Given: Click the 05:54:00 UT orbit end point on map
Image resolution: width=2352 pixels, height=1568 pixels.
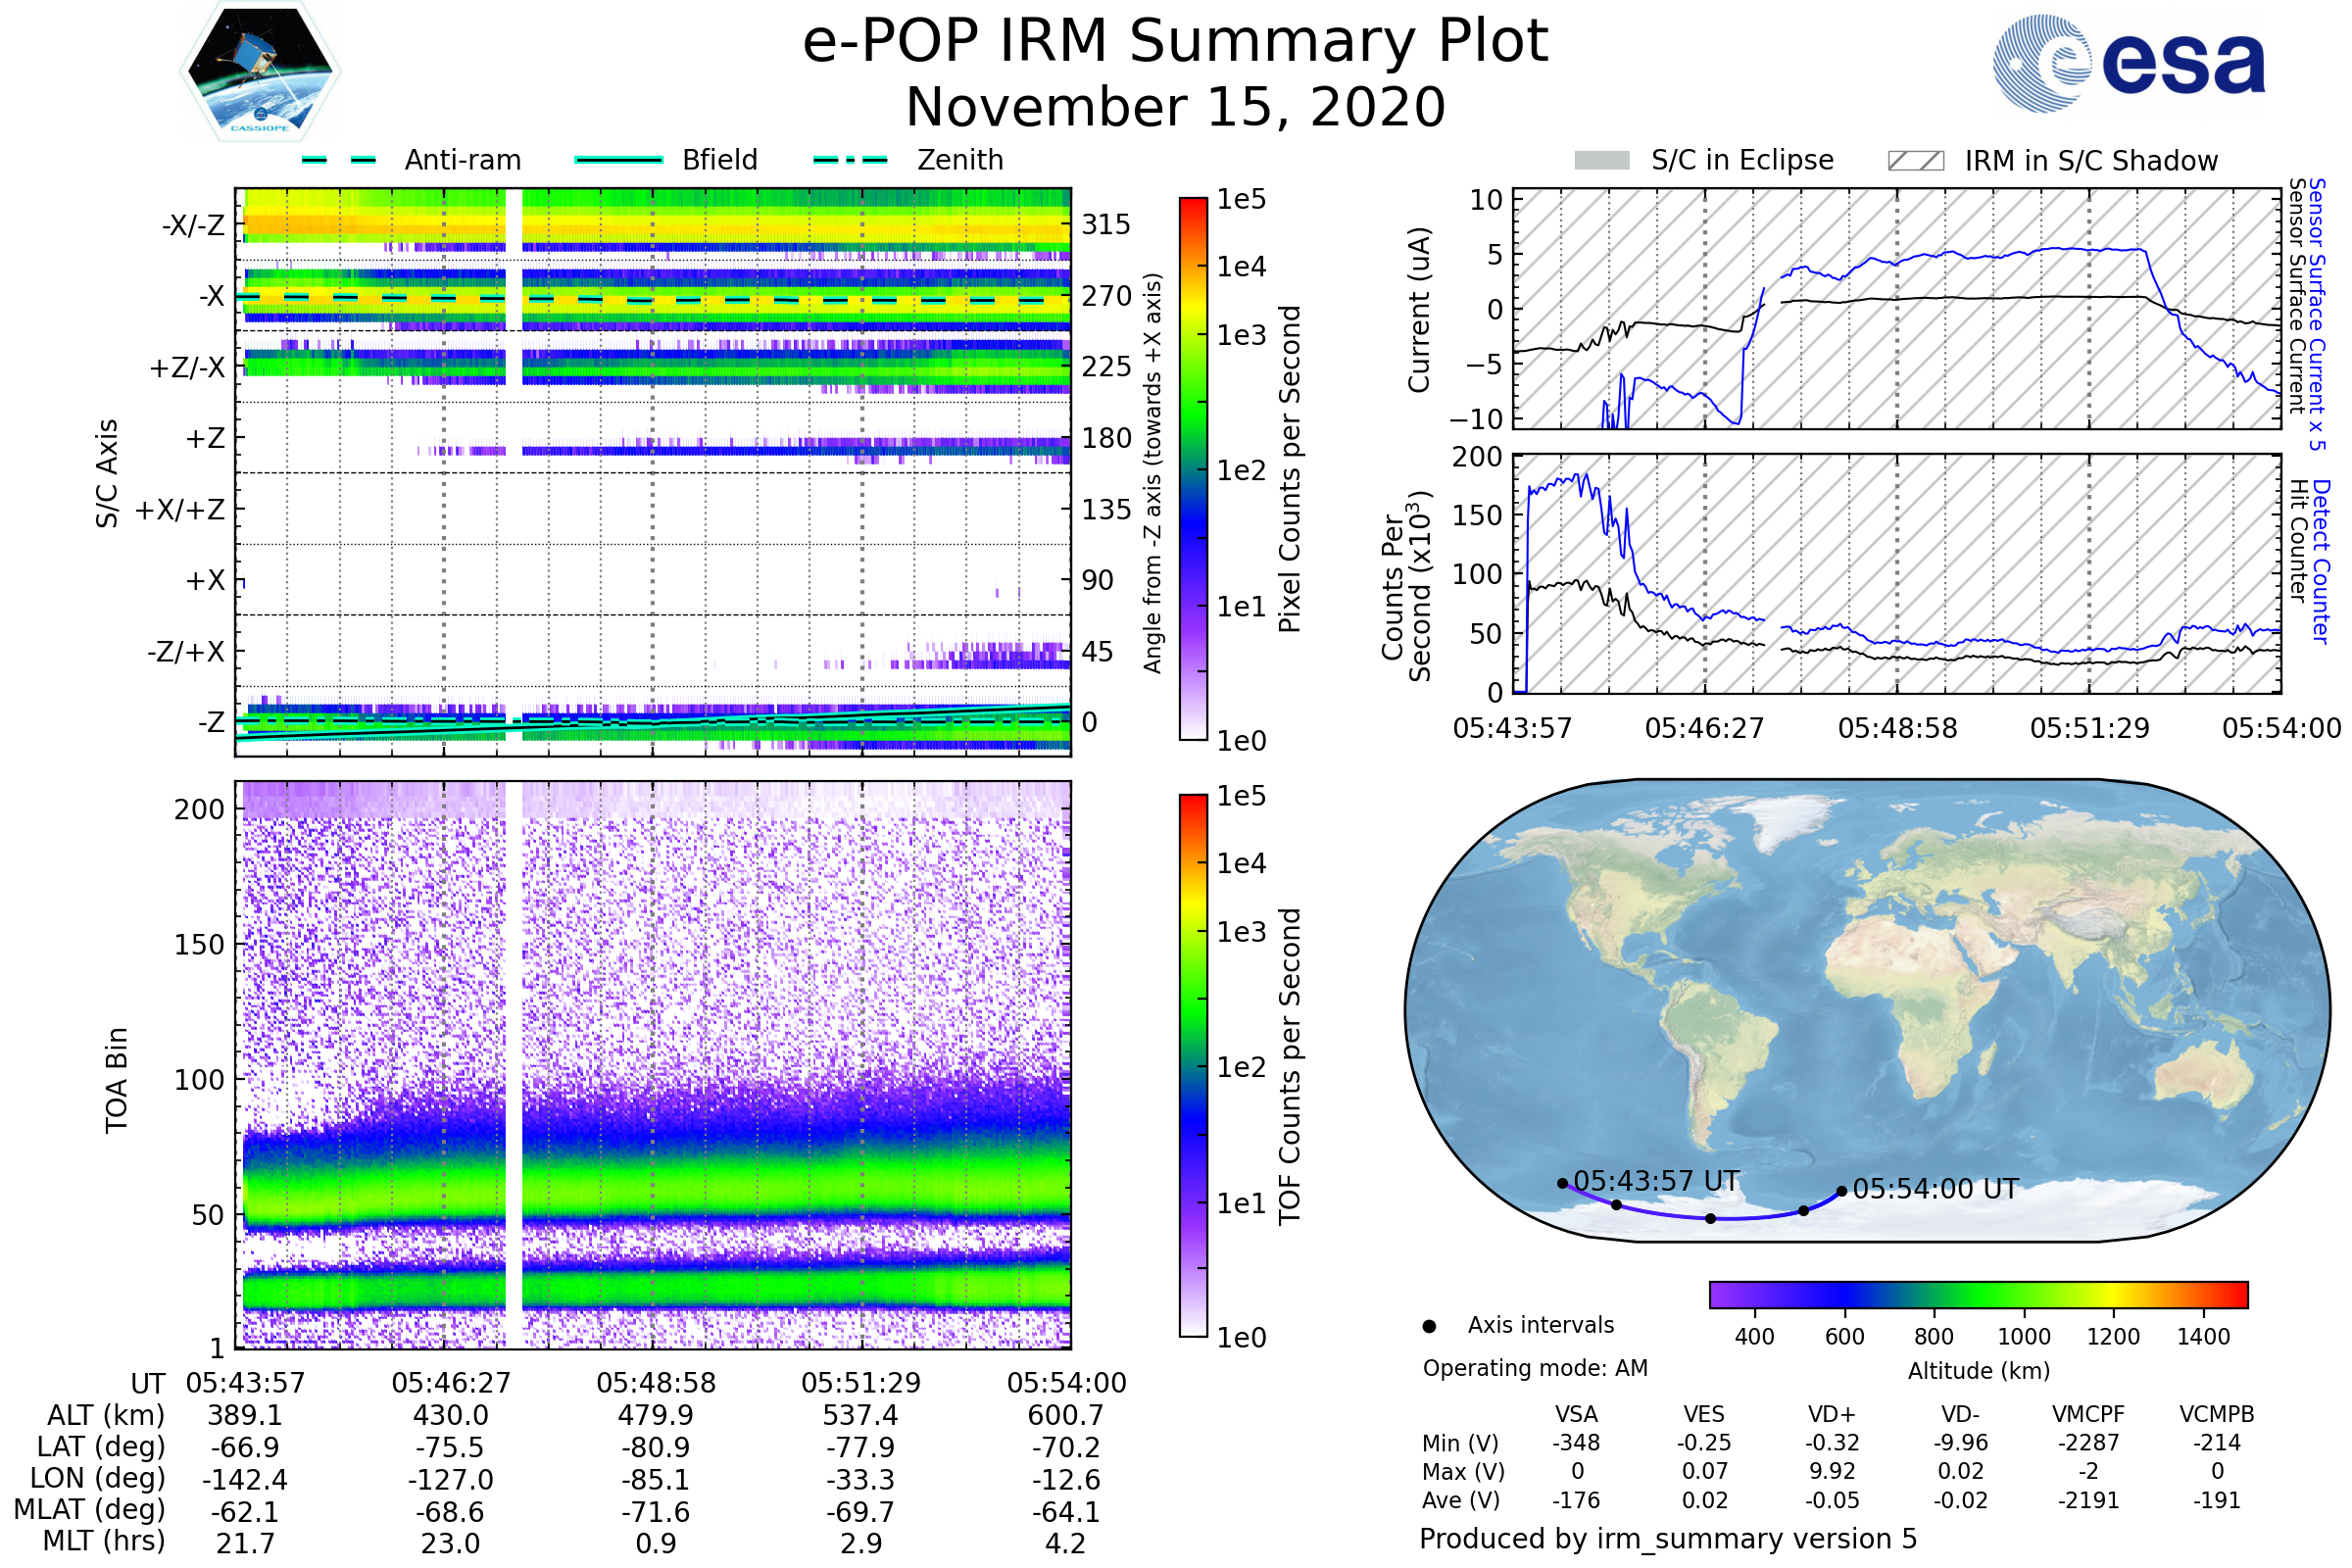Looking at the screenshot, I should 1841,1191.
